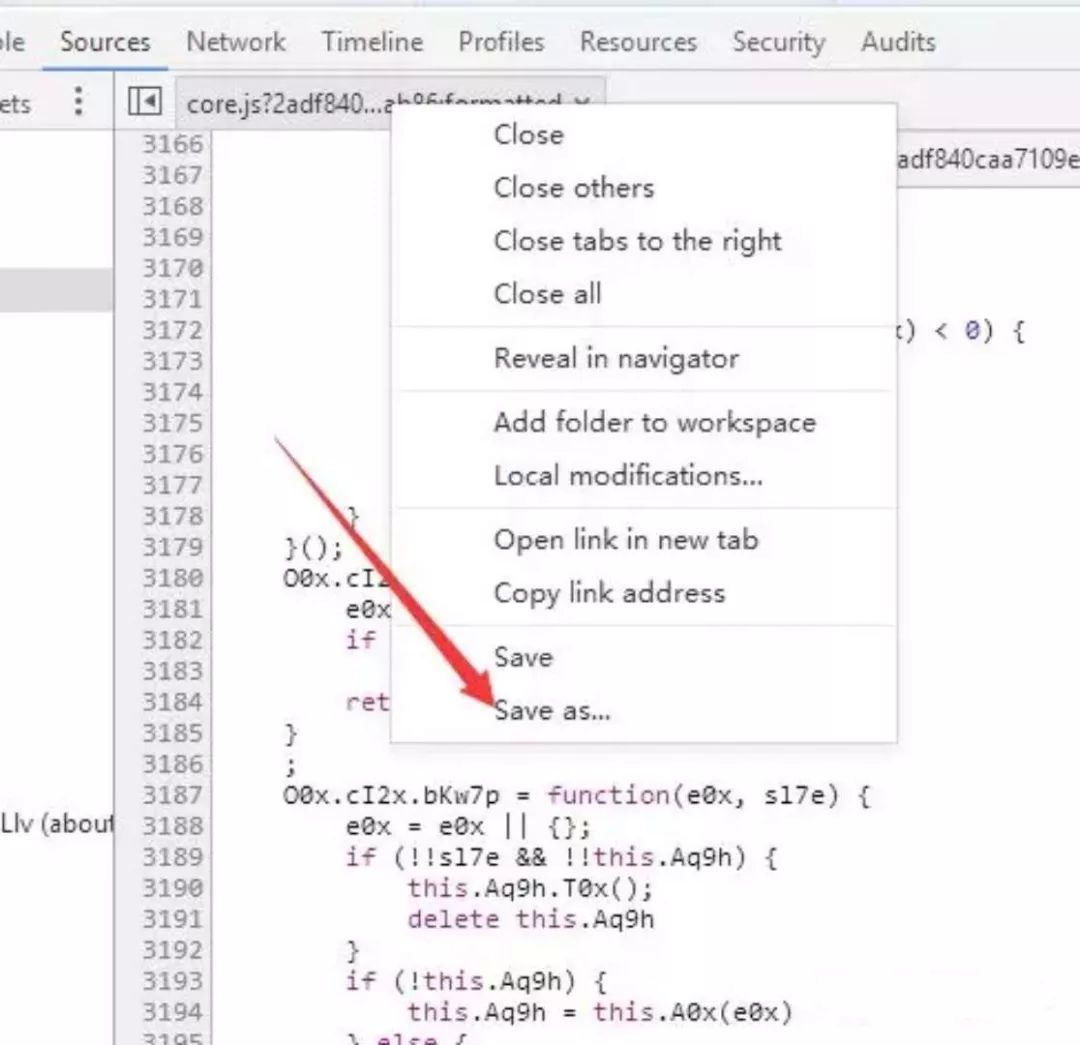Set breakpoint at line number 3189
The image size is (1080, 1045).
(x=173, y=857)
